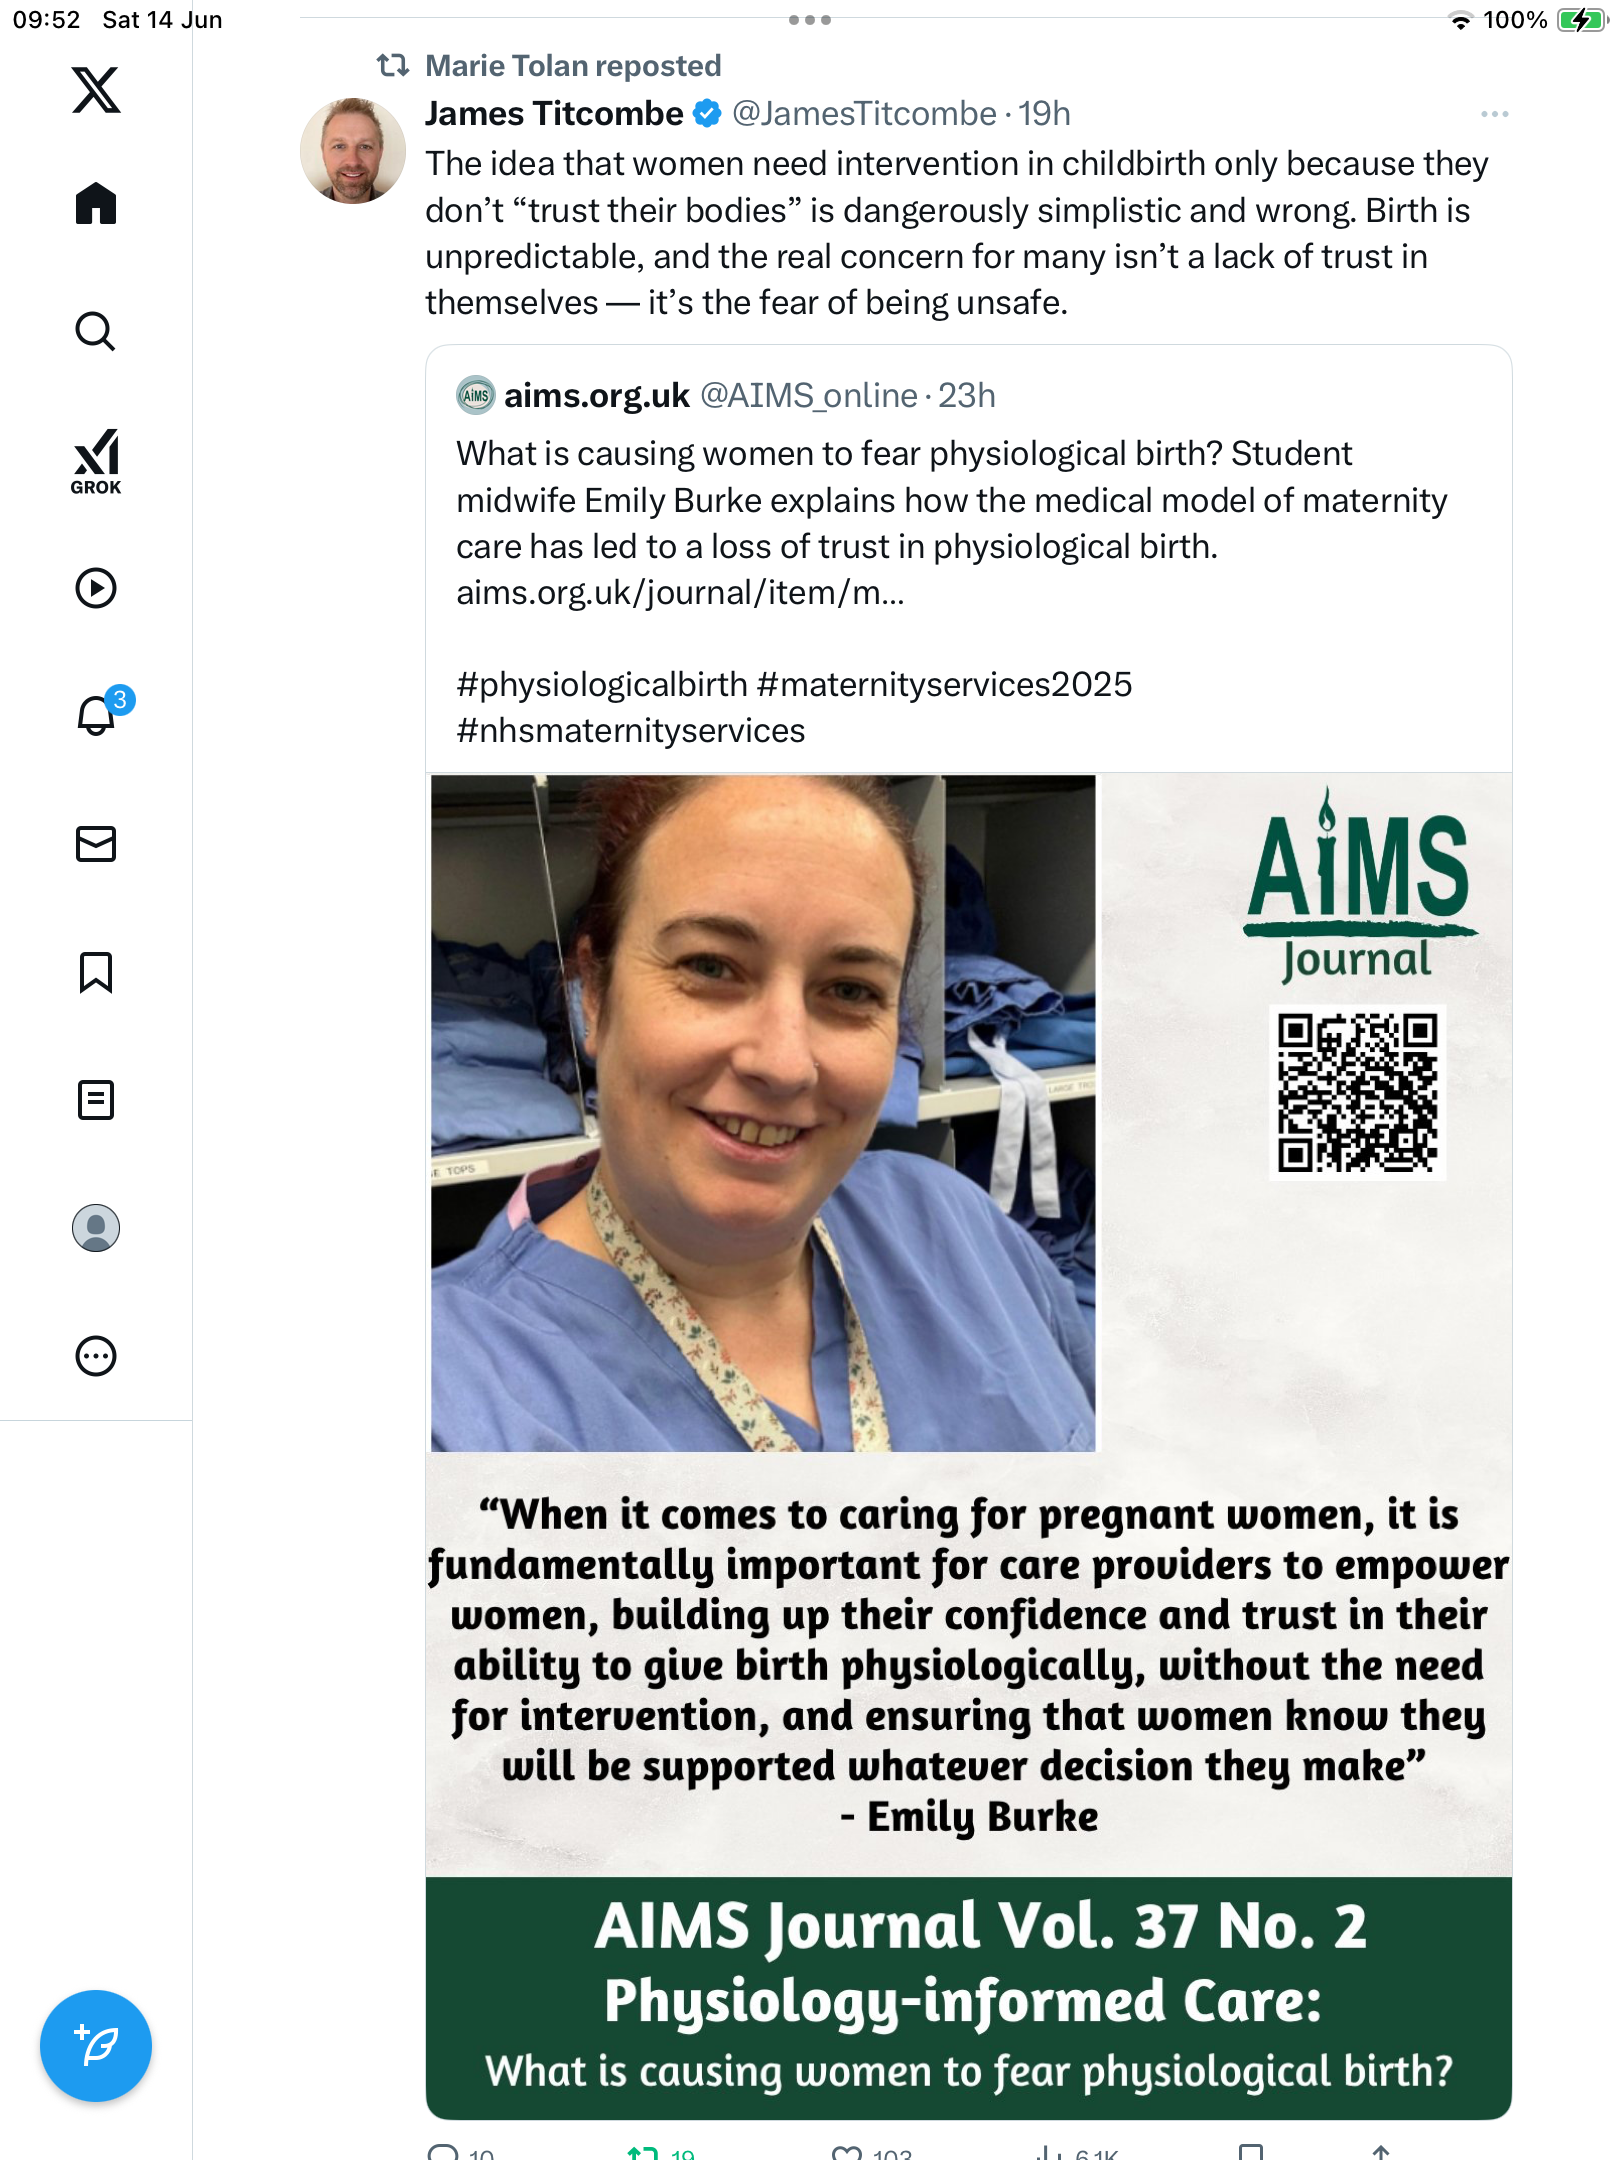Open James Titcombe's profile picture
The image size is (1620, 2160).
click(x=353, y=151)
